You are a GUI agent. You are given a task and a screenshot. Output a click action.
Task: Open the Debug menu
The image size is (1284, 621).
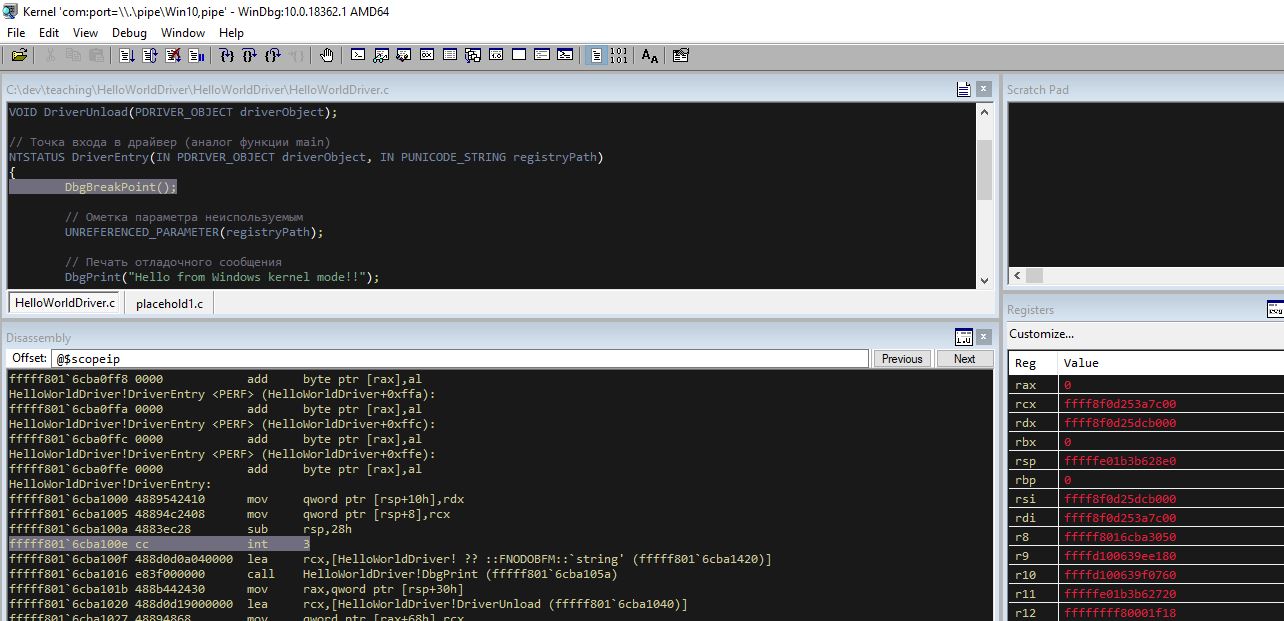click(x=129, y=33)
